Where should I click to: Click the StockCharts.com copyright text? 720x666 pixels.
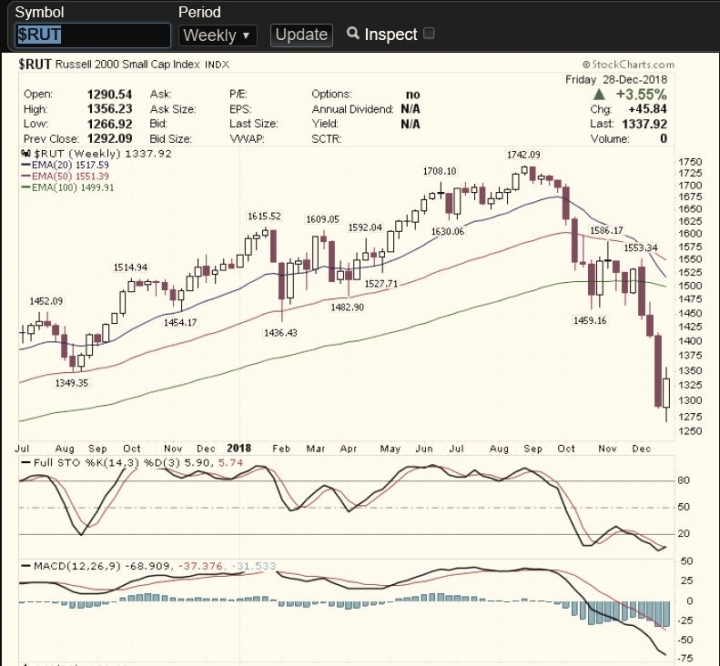[x=628, y=64]
